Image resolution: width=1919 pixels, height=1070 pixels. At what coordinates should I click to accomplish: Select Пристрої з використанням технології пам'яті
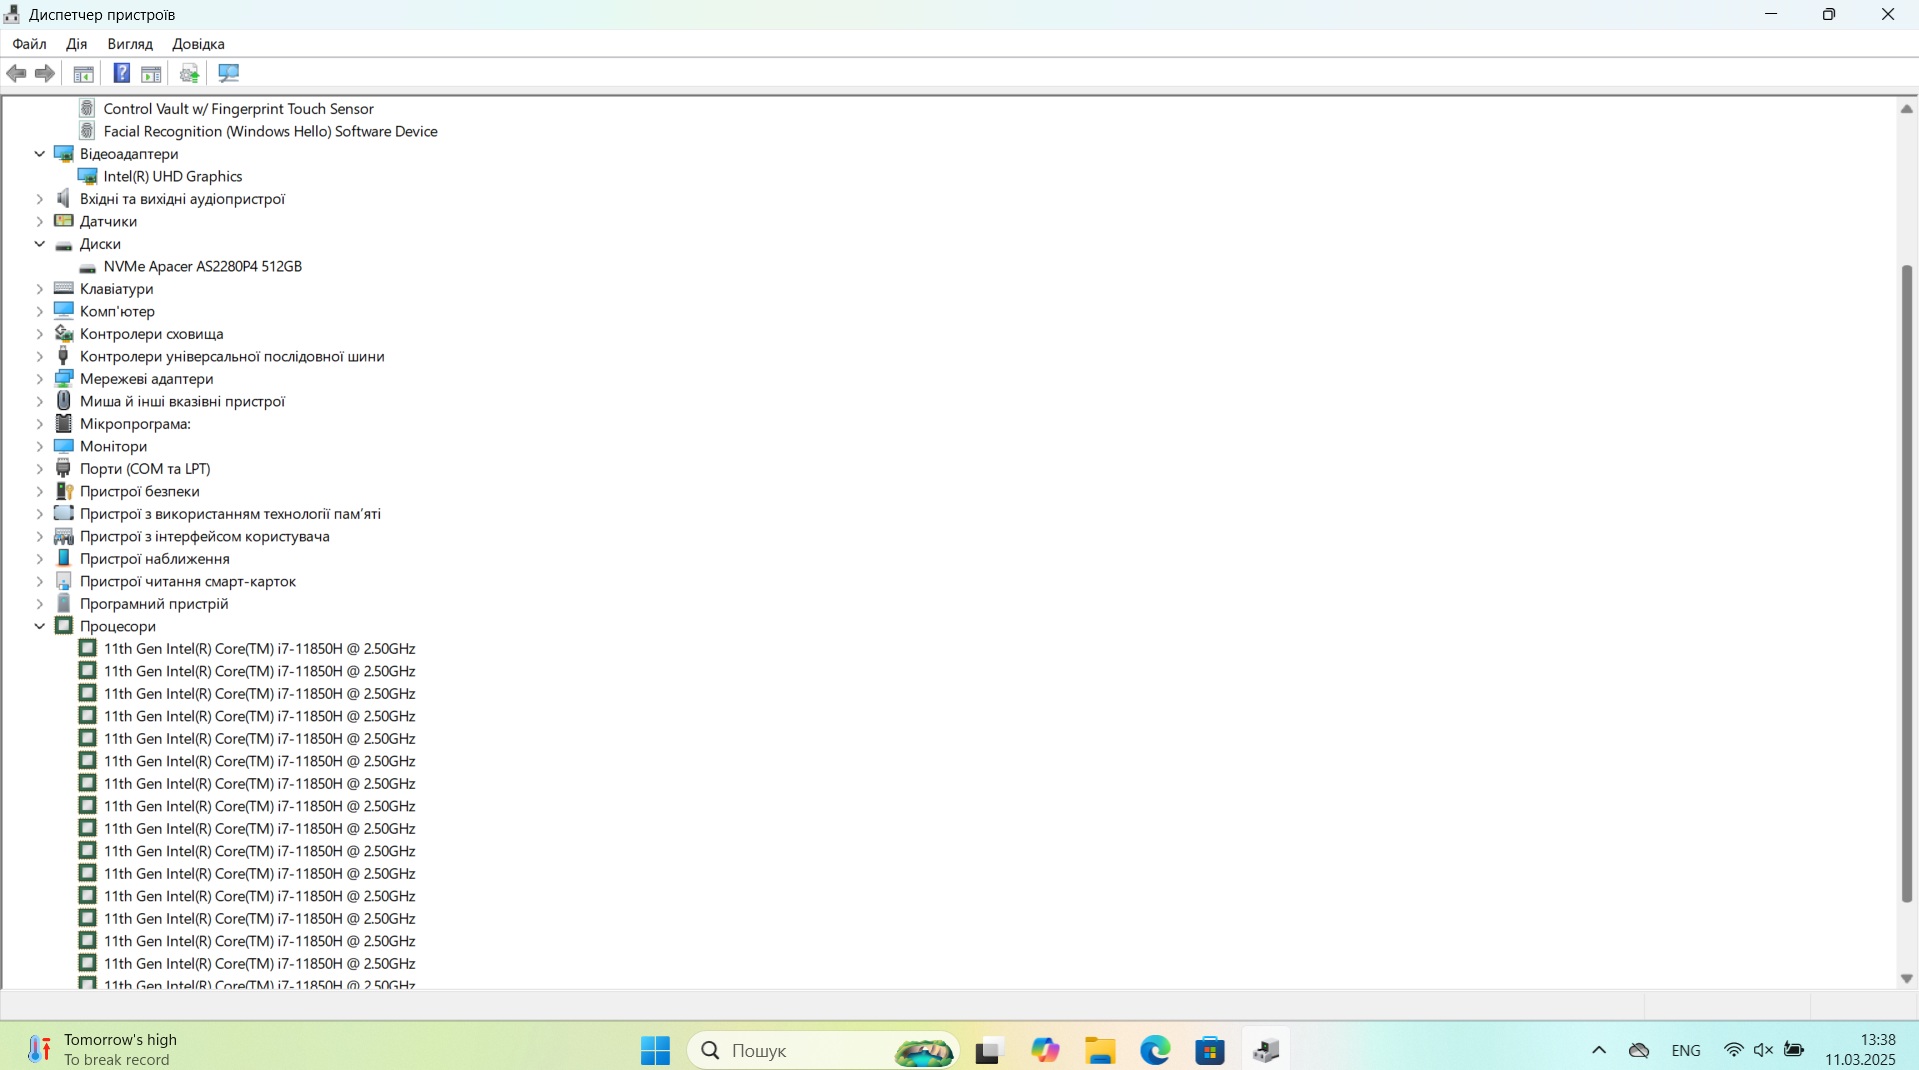coord(230,514)
